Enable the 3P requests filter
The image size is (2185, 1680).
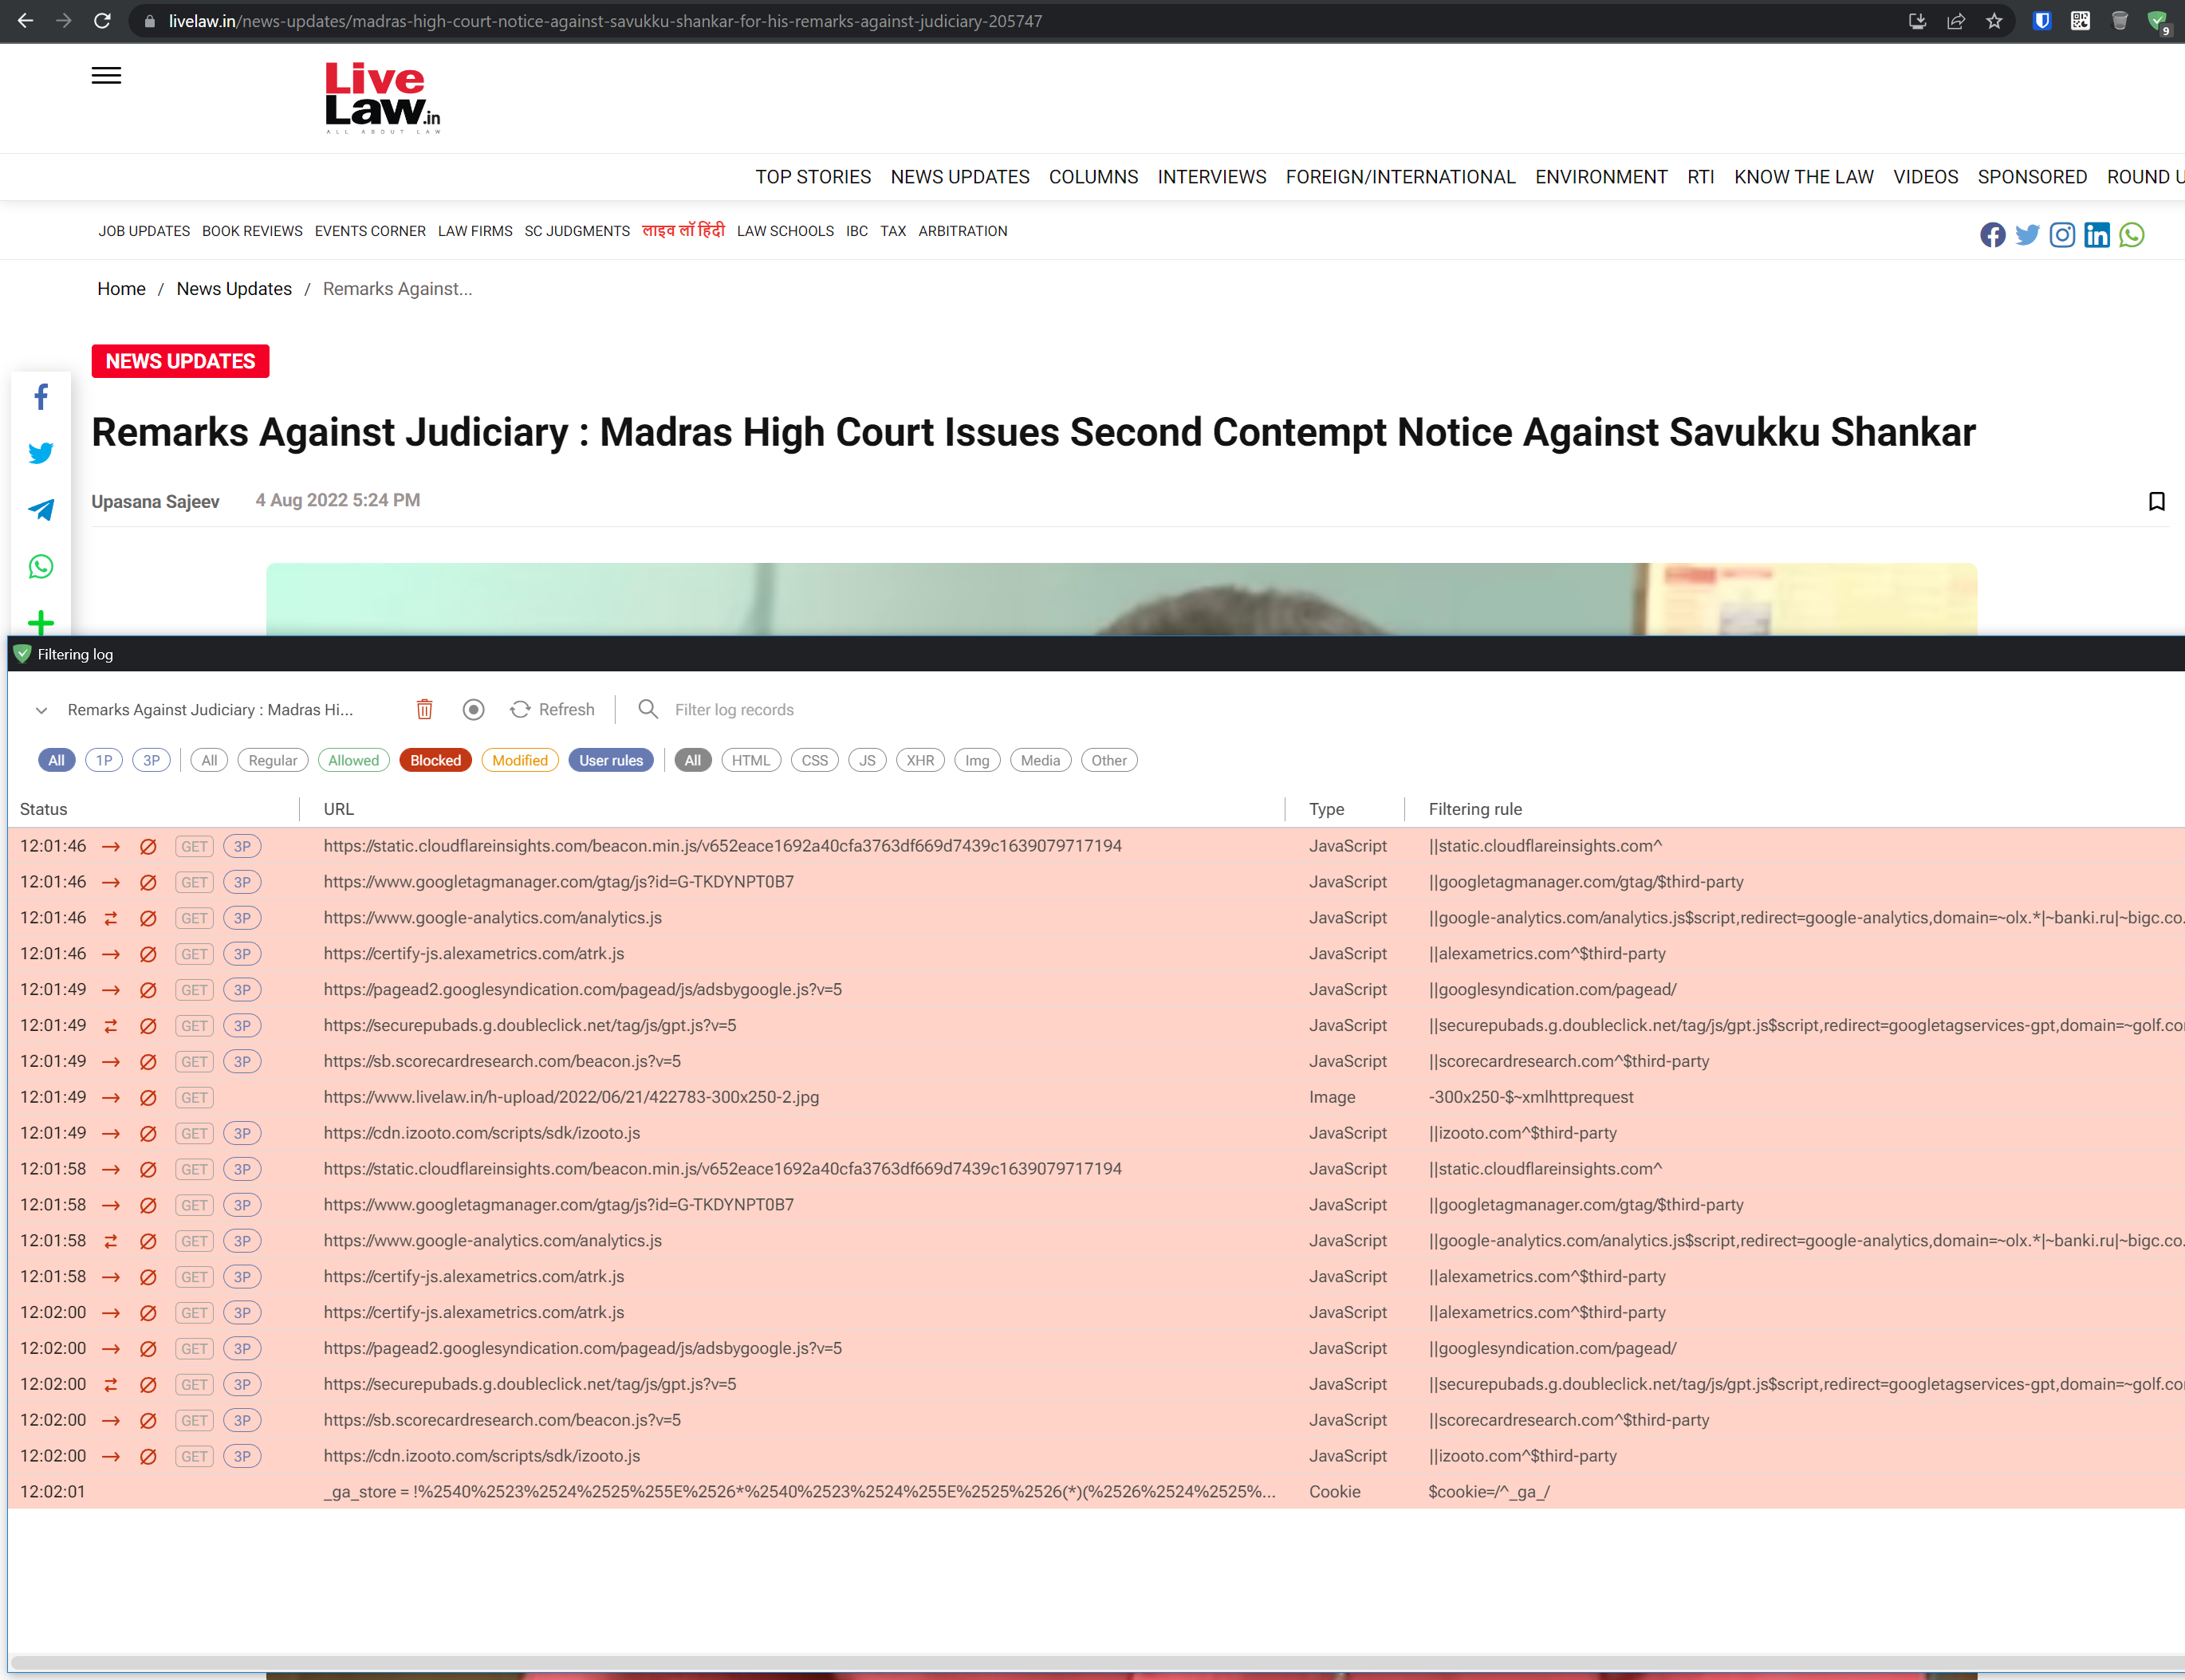click(151, 760)
